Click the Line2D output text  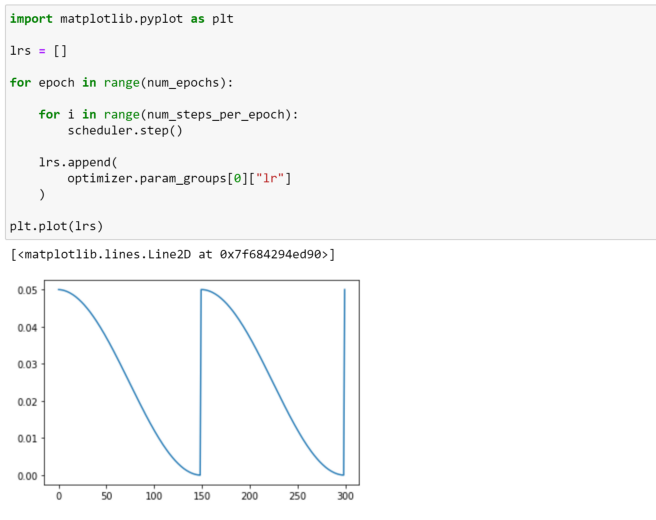tap(173, 254)
